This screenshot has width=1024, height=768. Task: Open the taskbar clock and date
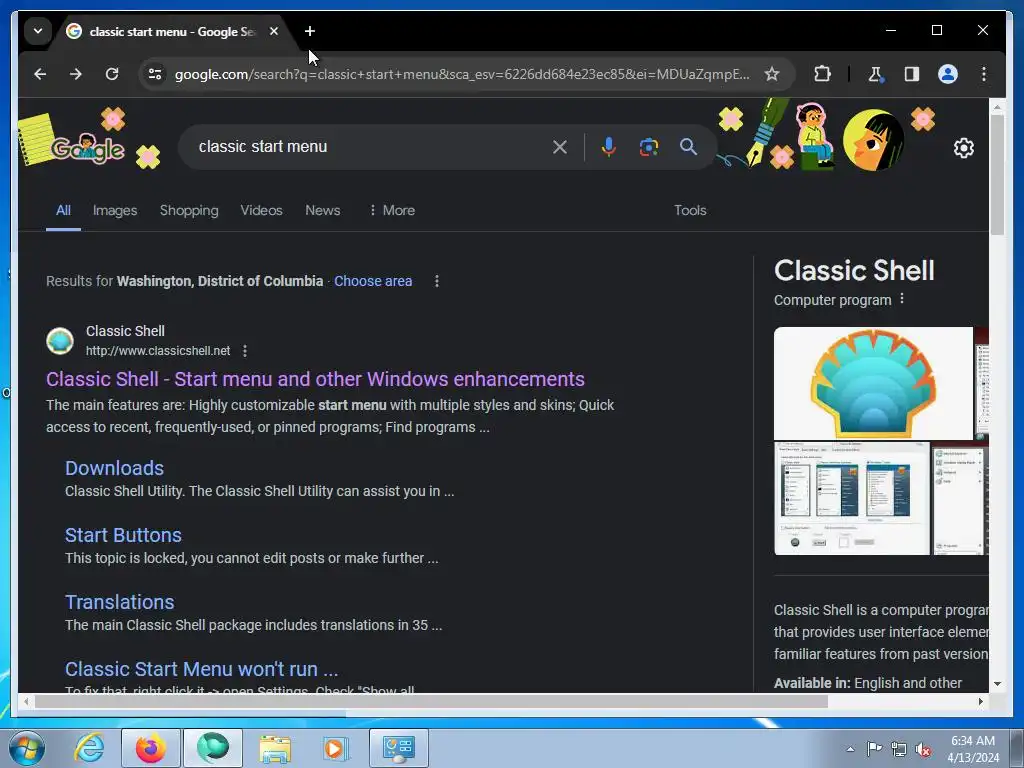point(973,749)
